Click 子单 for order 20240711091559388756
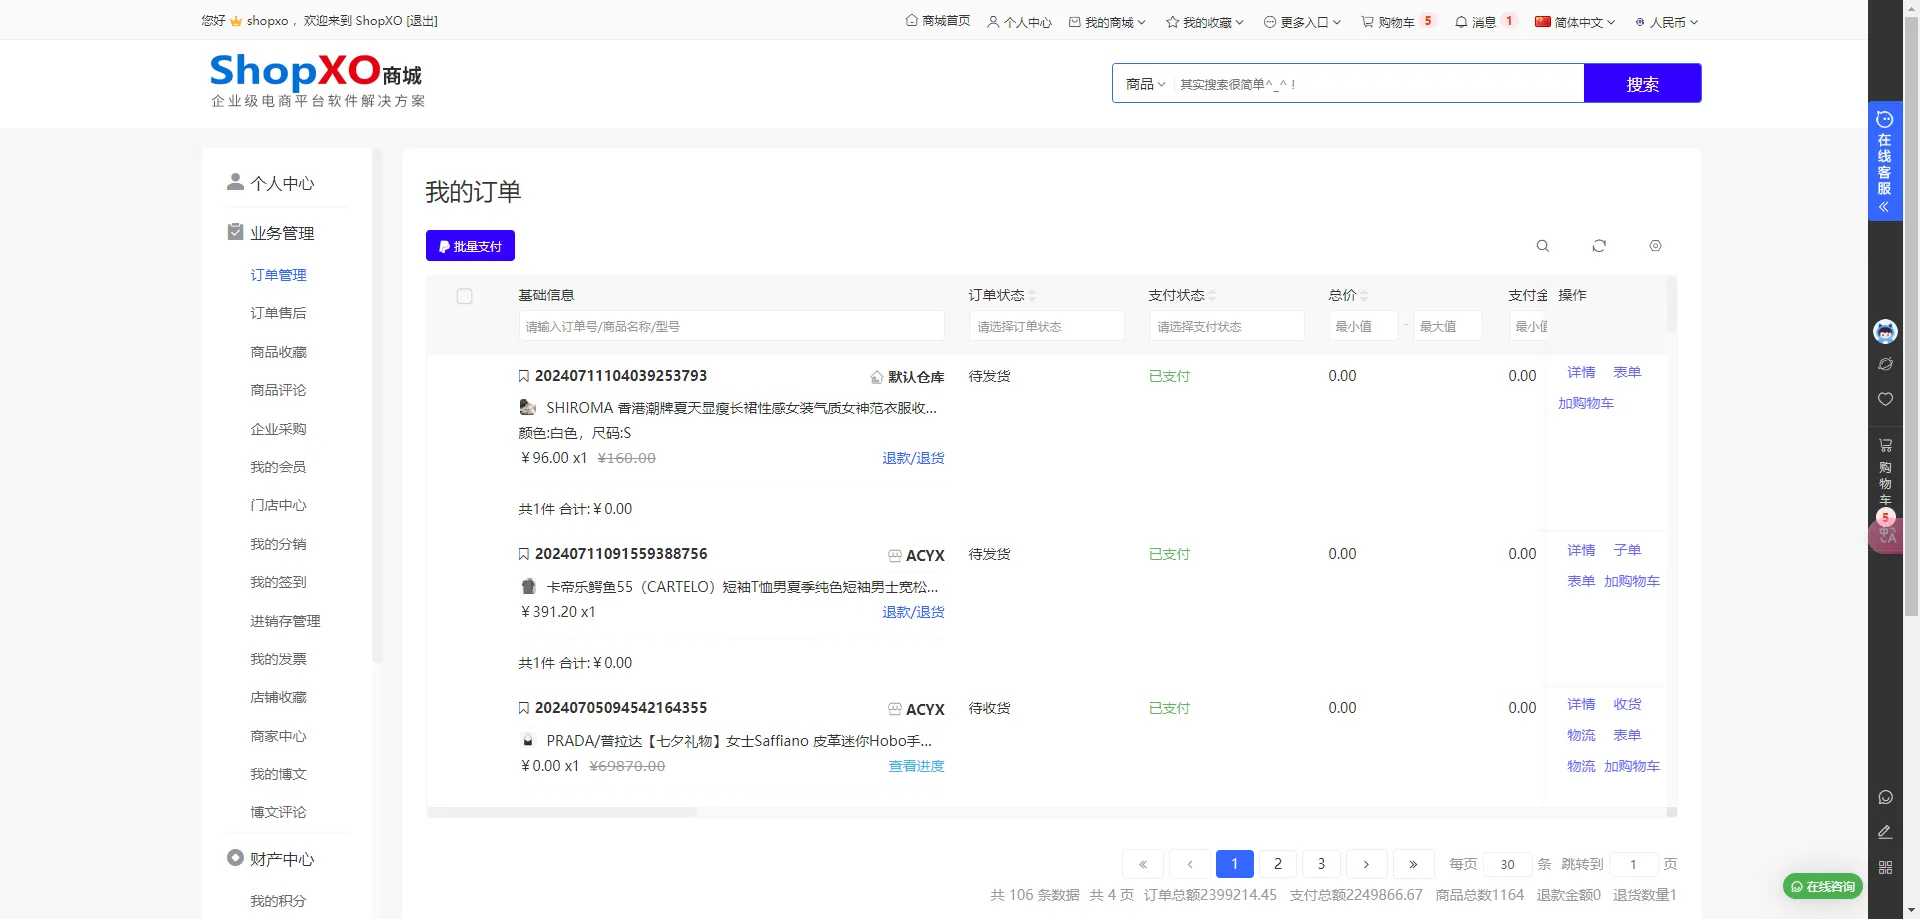This screenshot has width=1920, height=919. coord(1627,550)
